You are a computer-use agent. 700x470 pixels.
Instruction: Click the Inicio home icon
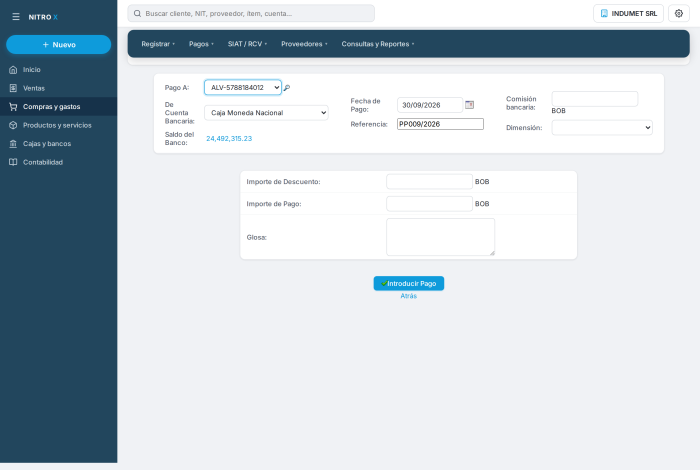(x=13, y=70)
